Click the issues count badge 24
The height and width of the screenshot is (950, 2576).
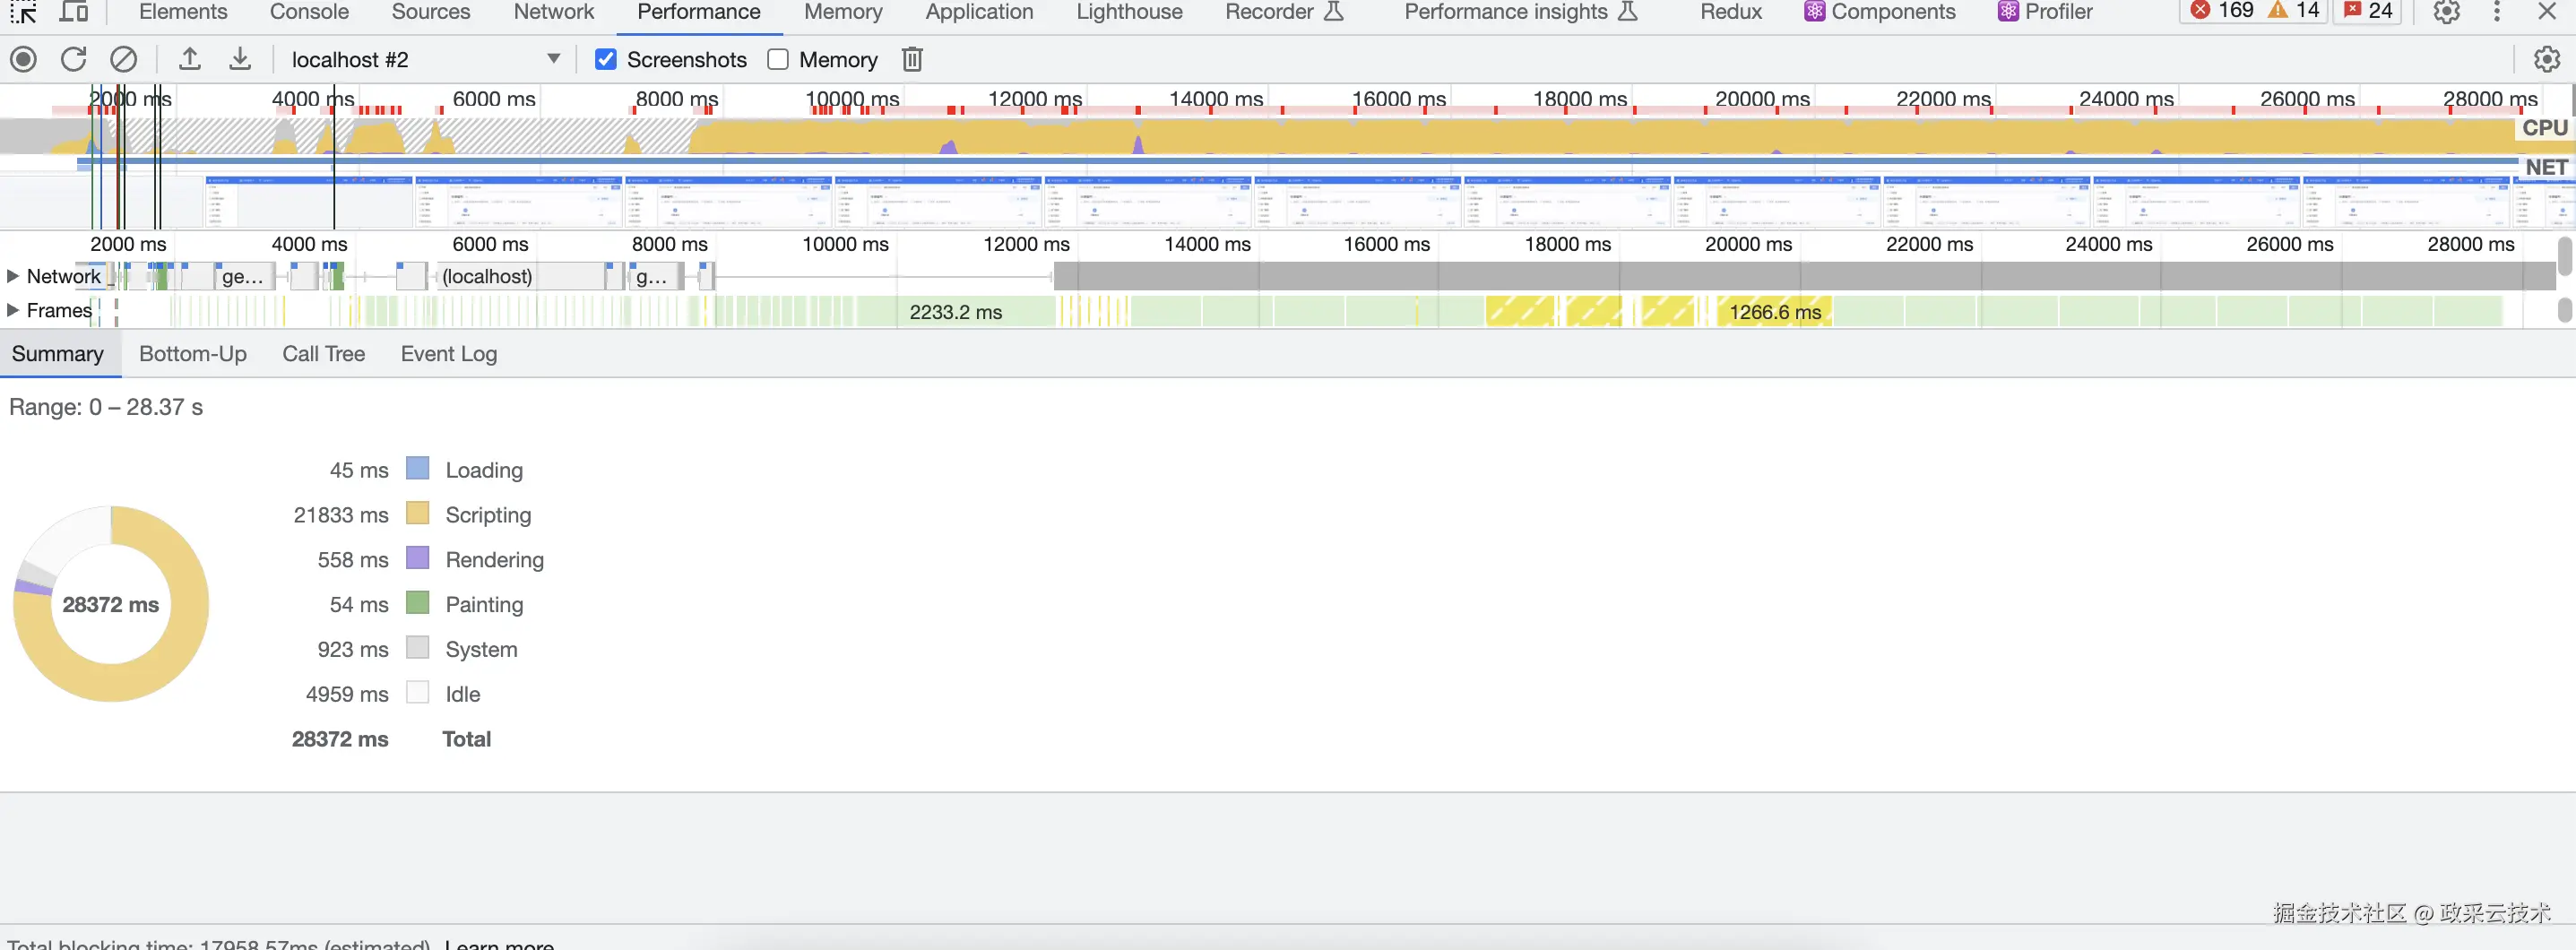pyautogui.click(x=2369, y=11)
